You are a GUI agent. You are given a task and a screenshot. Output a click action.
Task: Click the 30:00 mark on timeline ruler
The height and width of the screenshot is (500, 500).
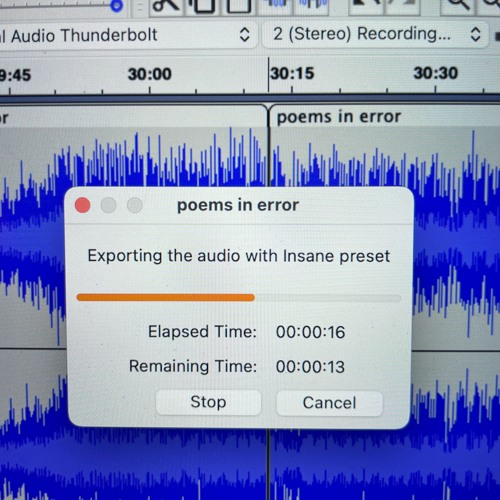click(150, 74)
